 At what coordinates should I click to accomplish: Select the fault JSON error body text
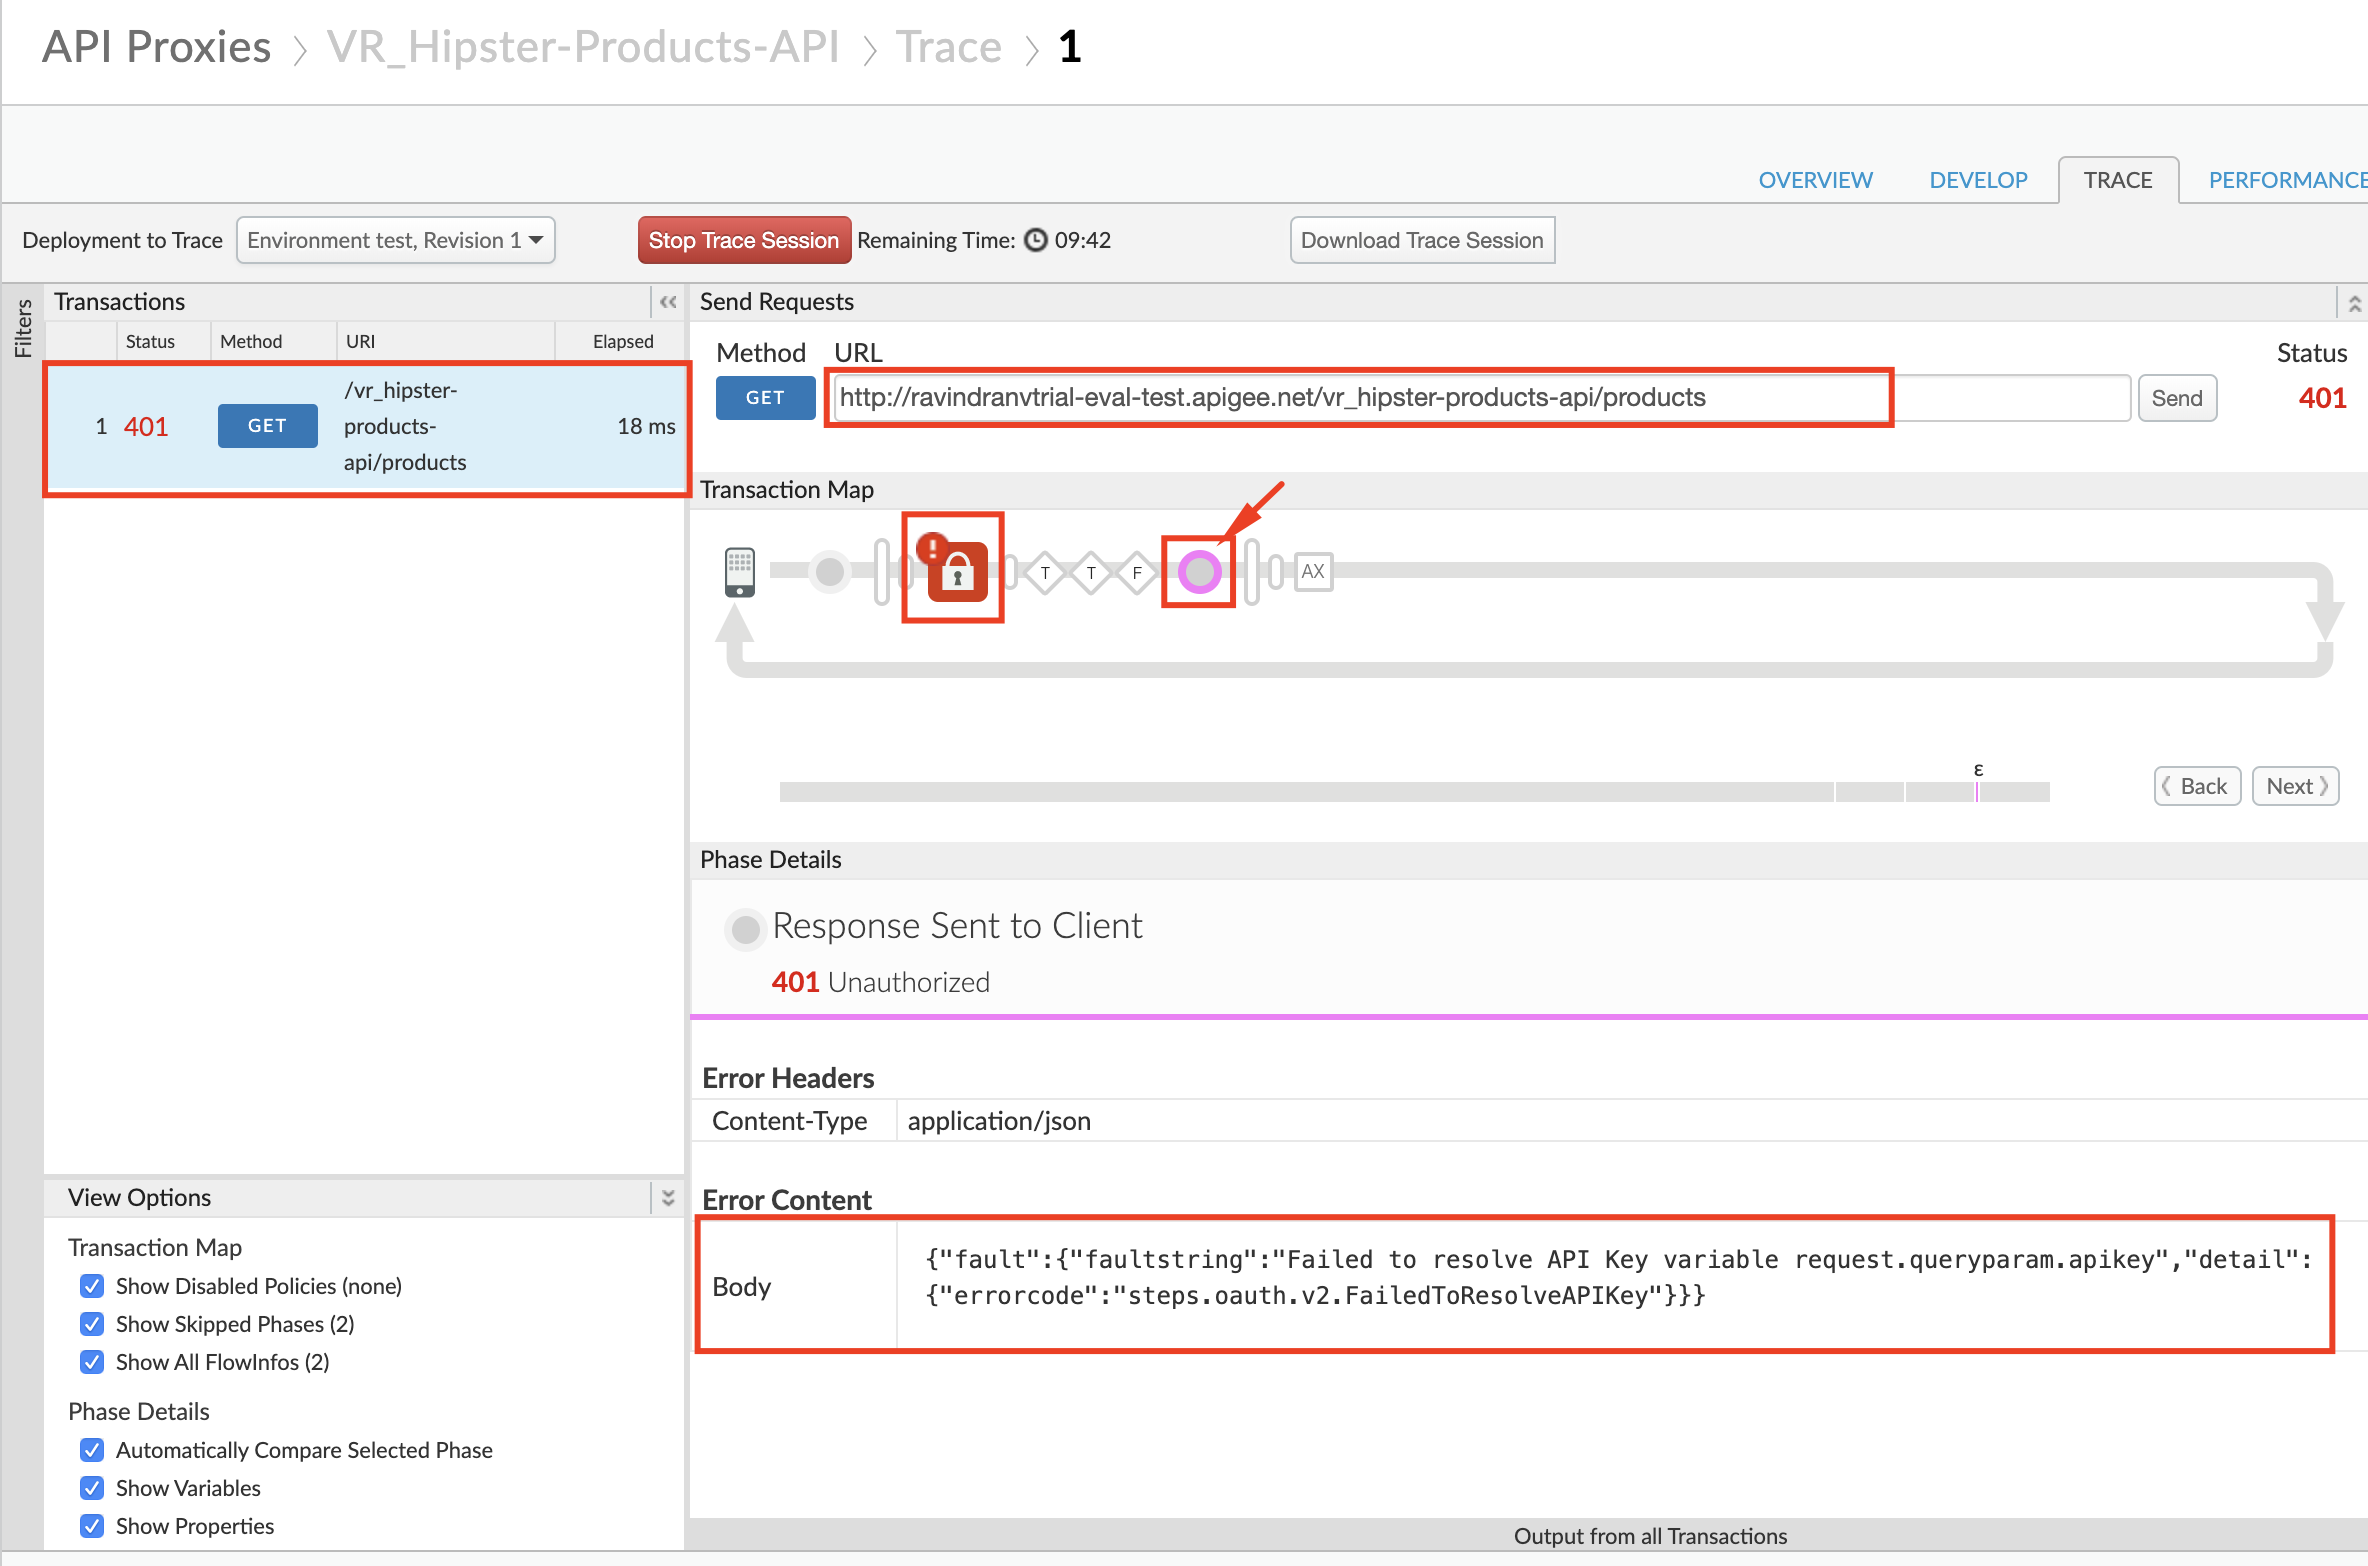1618,1277
